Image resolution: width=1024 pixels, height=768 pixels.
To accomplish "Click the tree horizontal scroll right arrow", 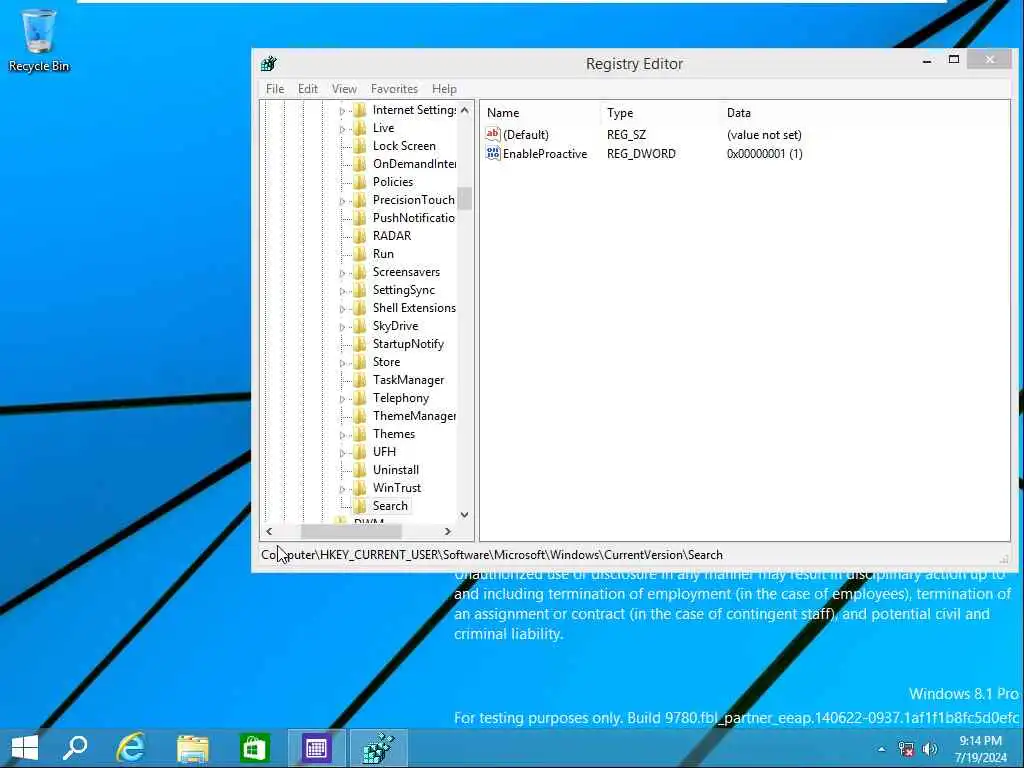I will click(x=447, y=532).
